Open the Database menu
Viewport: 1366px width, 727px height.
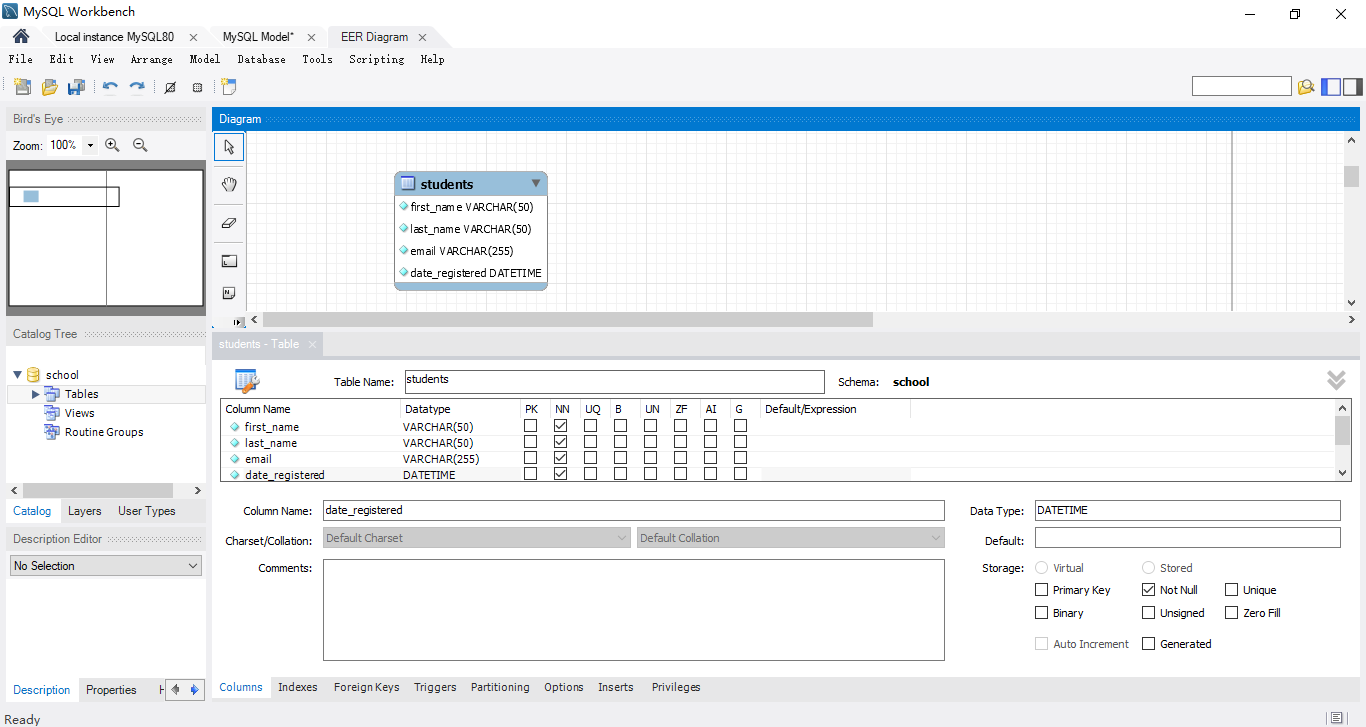261,59
